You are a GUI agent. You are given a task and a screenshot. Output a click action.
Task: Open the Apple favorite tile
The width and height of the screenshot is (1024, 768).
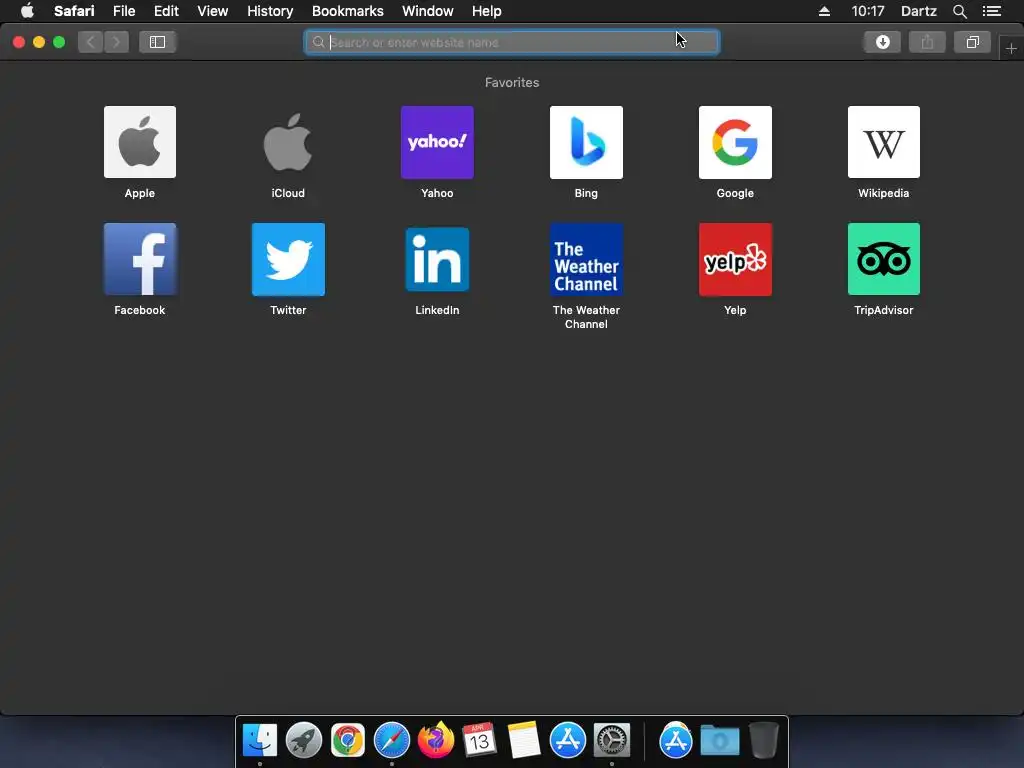click(140, 142)
